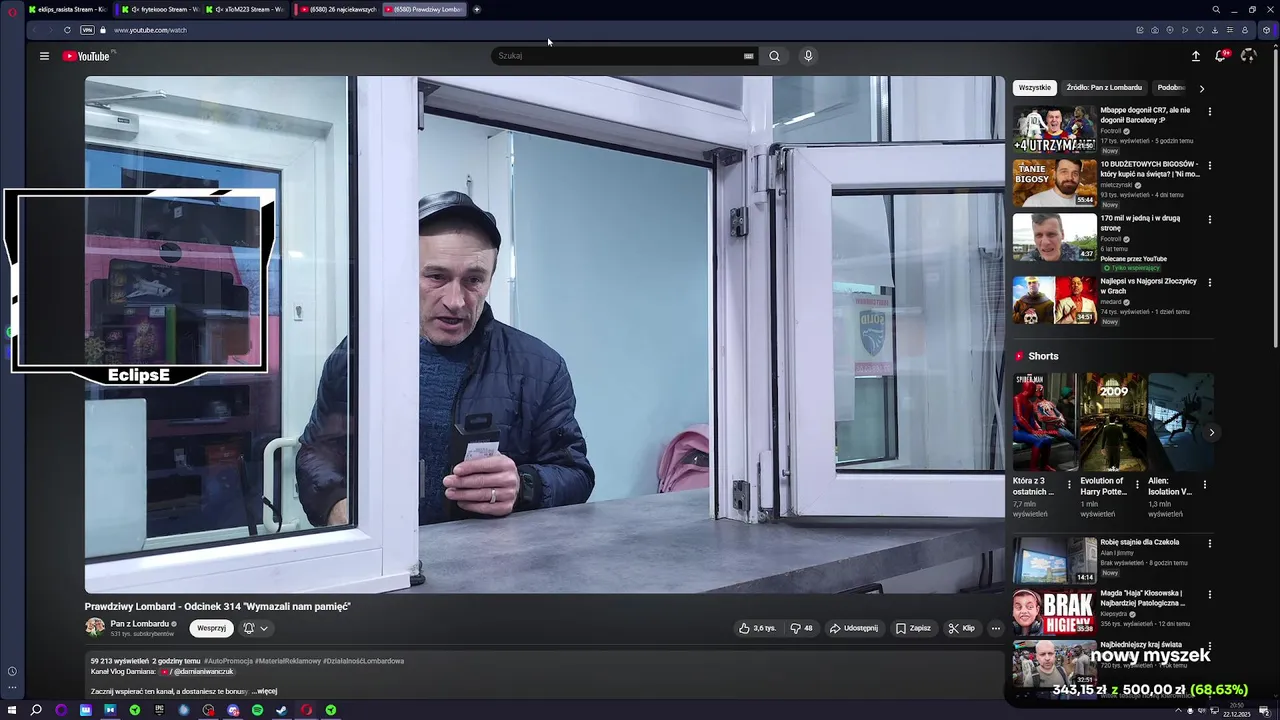Viewport: 1280px width, 720px height.
Task: Switch to frytekooo Stream browser tab
Action: click(x=159, y=9)
